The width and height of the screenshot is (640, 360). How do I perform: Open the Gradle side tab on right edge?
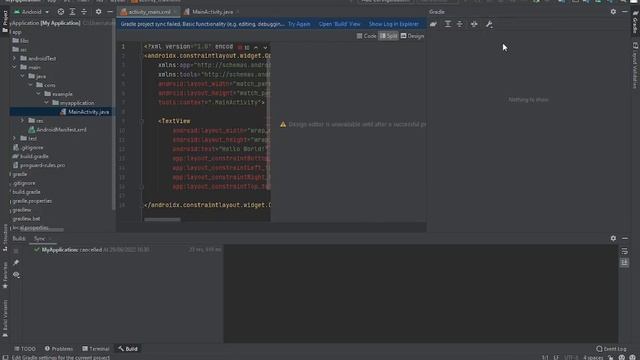tap(635, 22)
